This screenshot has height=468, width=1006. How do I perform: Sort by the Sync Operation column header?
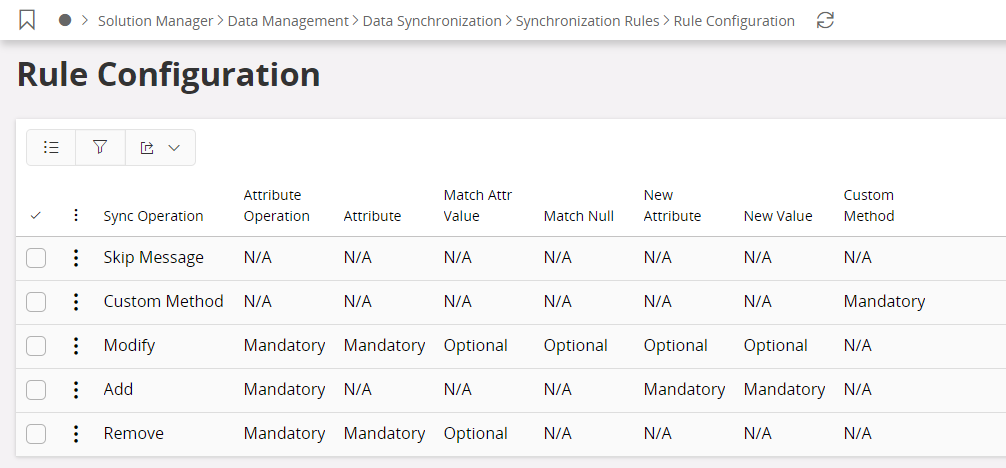(x=153, y=216)
